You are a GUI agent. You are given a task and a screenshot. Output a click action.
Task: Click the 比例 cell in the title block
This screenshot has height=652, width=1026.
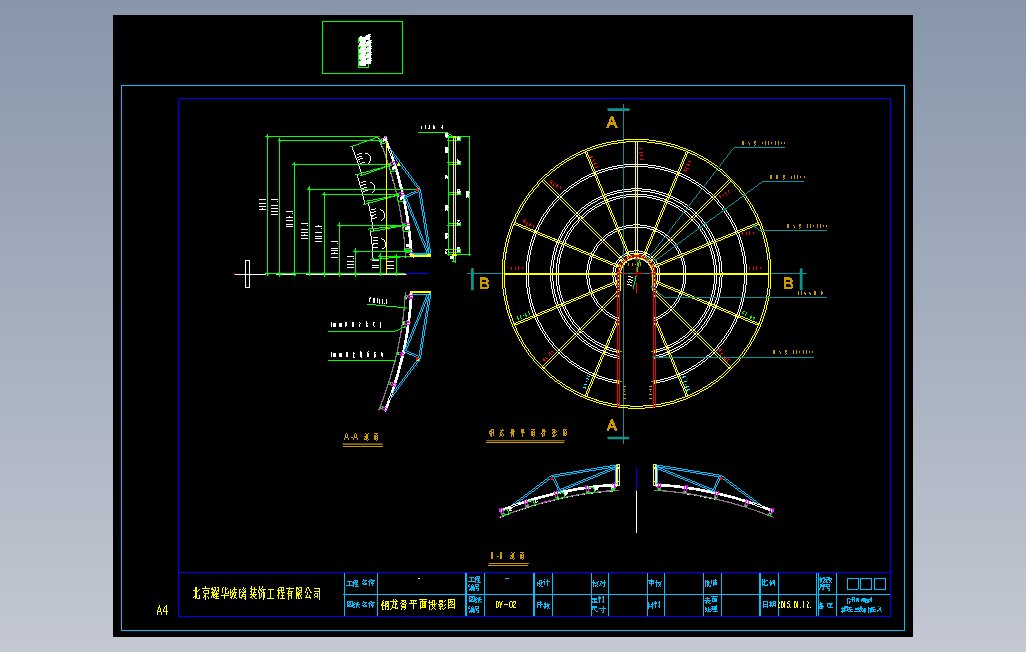click(x=768, y=583)
